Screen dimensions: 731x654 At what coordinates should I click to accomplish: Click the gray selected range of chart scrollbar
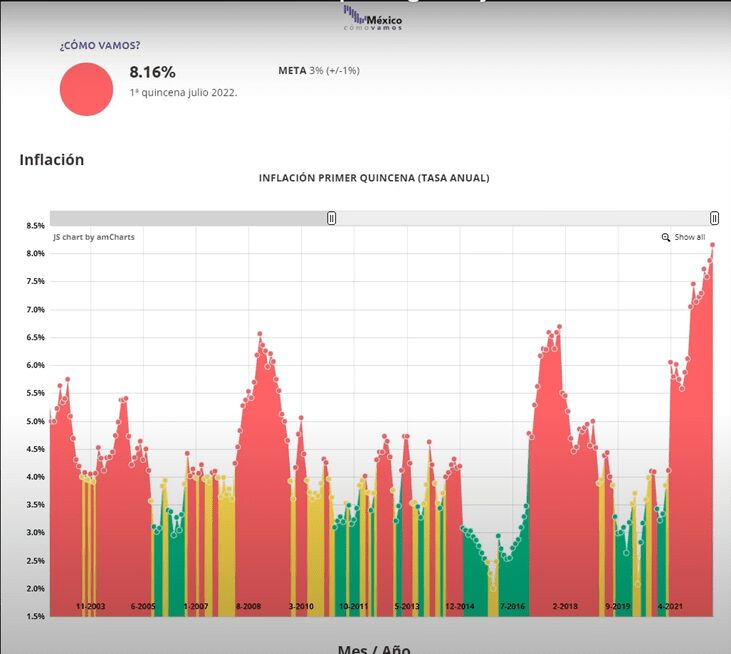[x=190, y=218]
